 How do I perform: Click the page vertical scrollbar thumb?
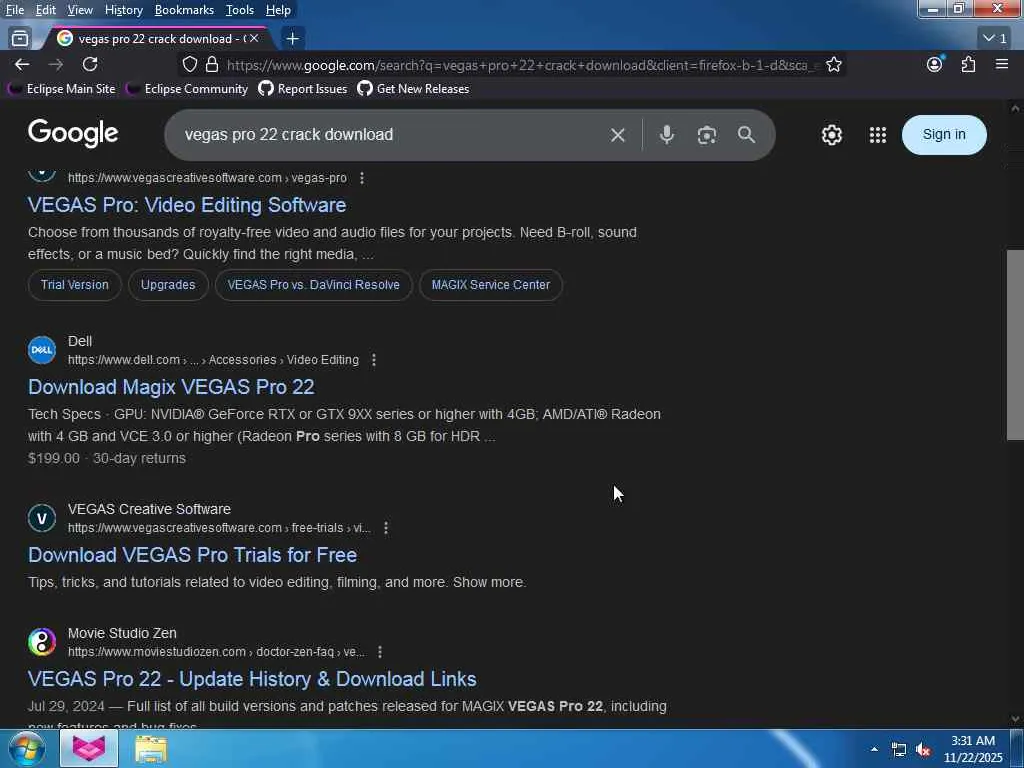point(1015,345)
